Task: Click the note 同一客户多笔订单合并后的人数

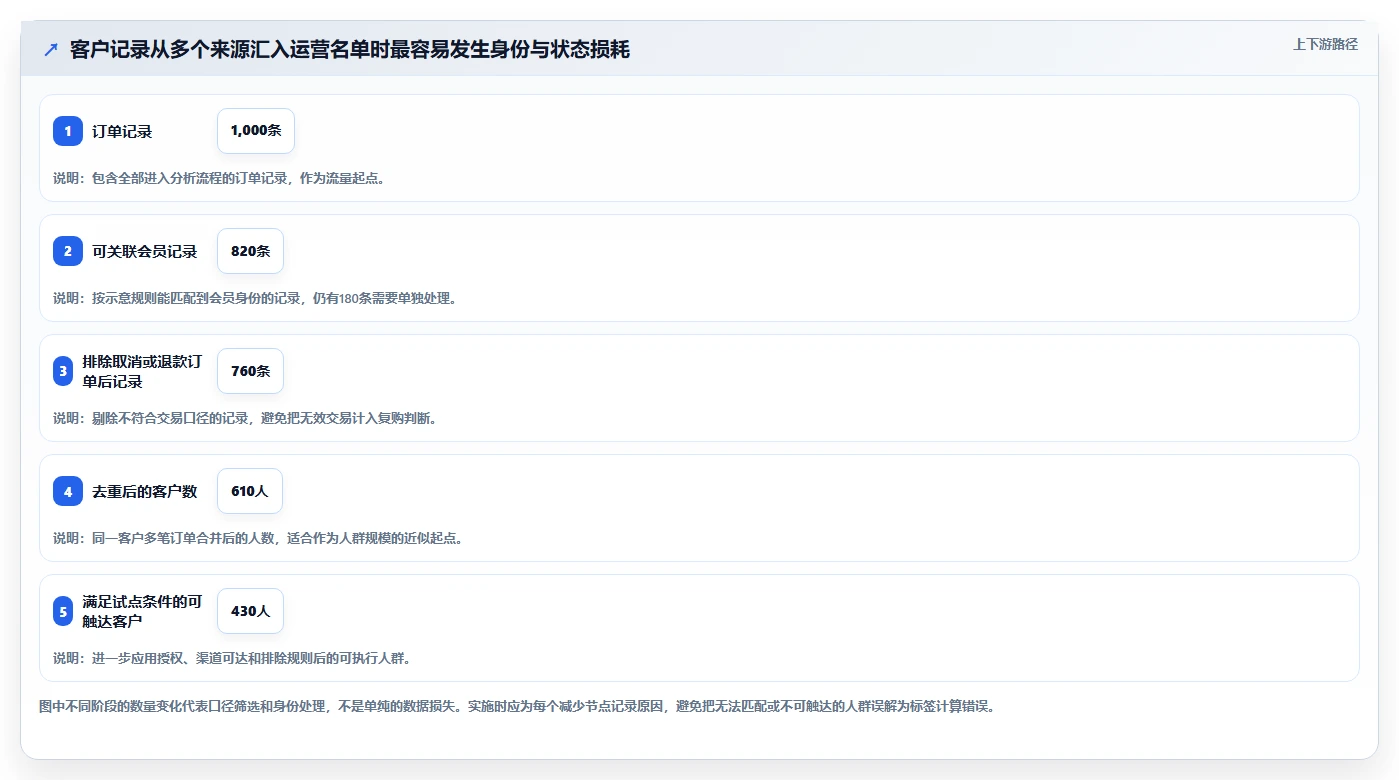Action: pos(258,538)
